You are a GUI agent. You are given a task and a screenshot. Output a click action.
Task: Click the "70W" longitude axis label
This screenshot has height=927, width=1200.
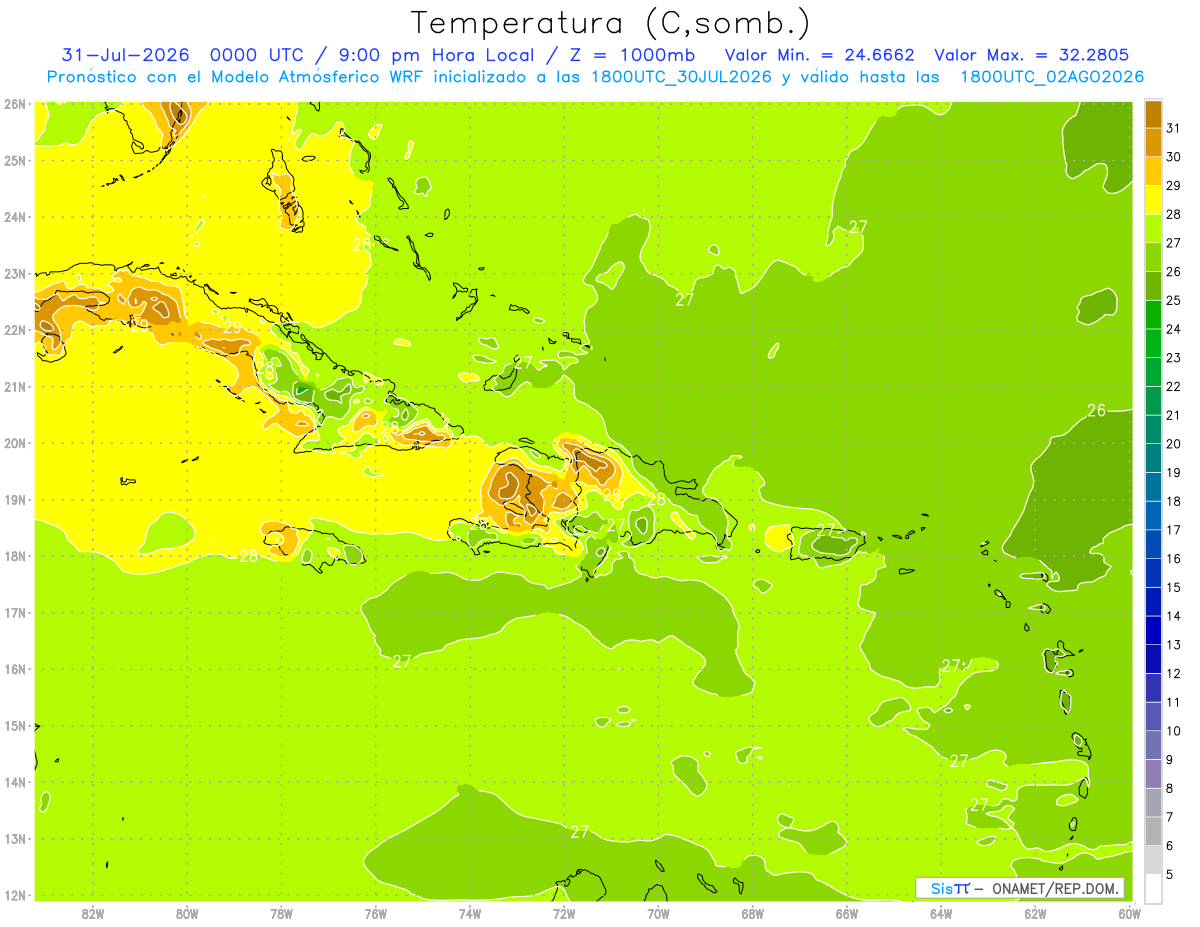658,913
